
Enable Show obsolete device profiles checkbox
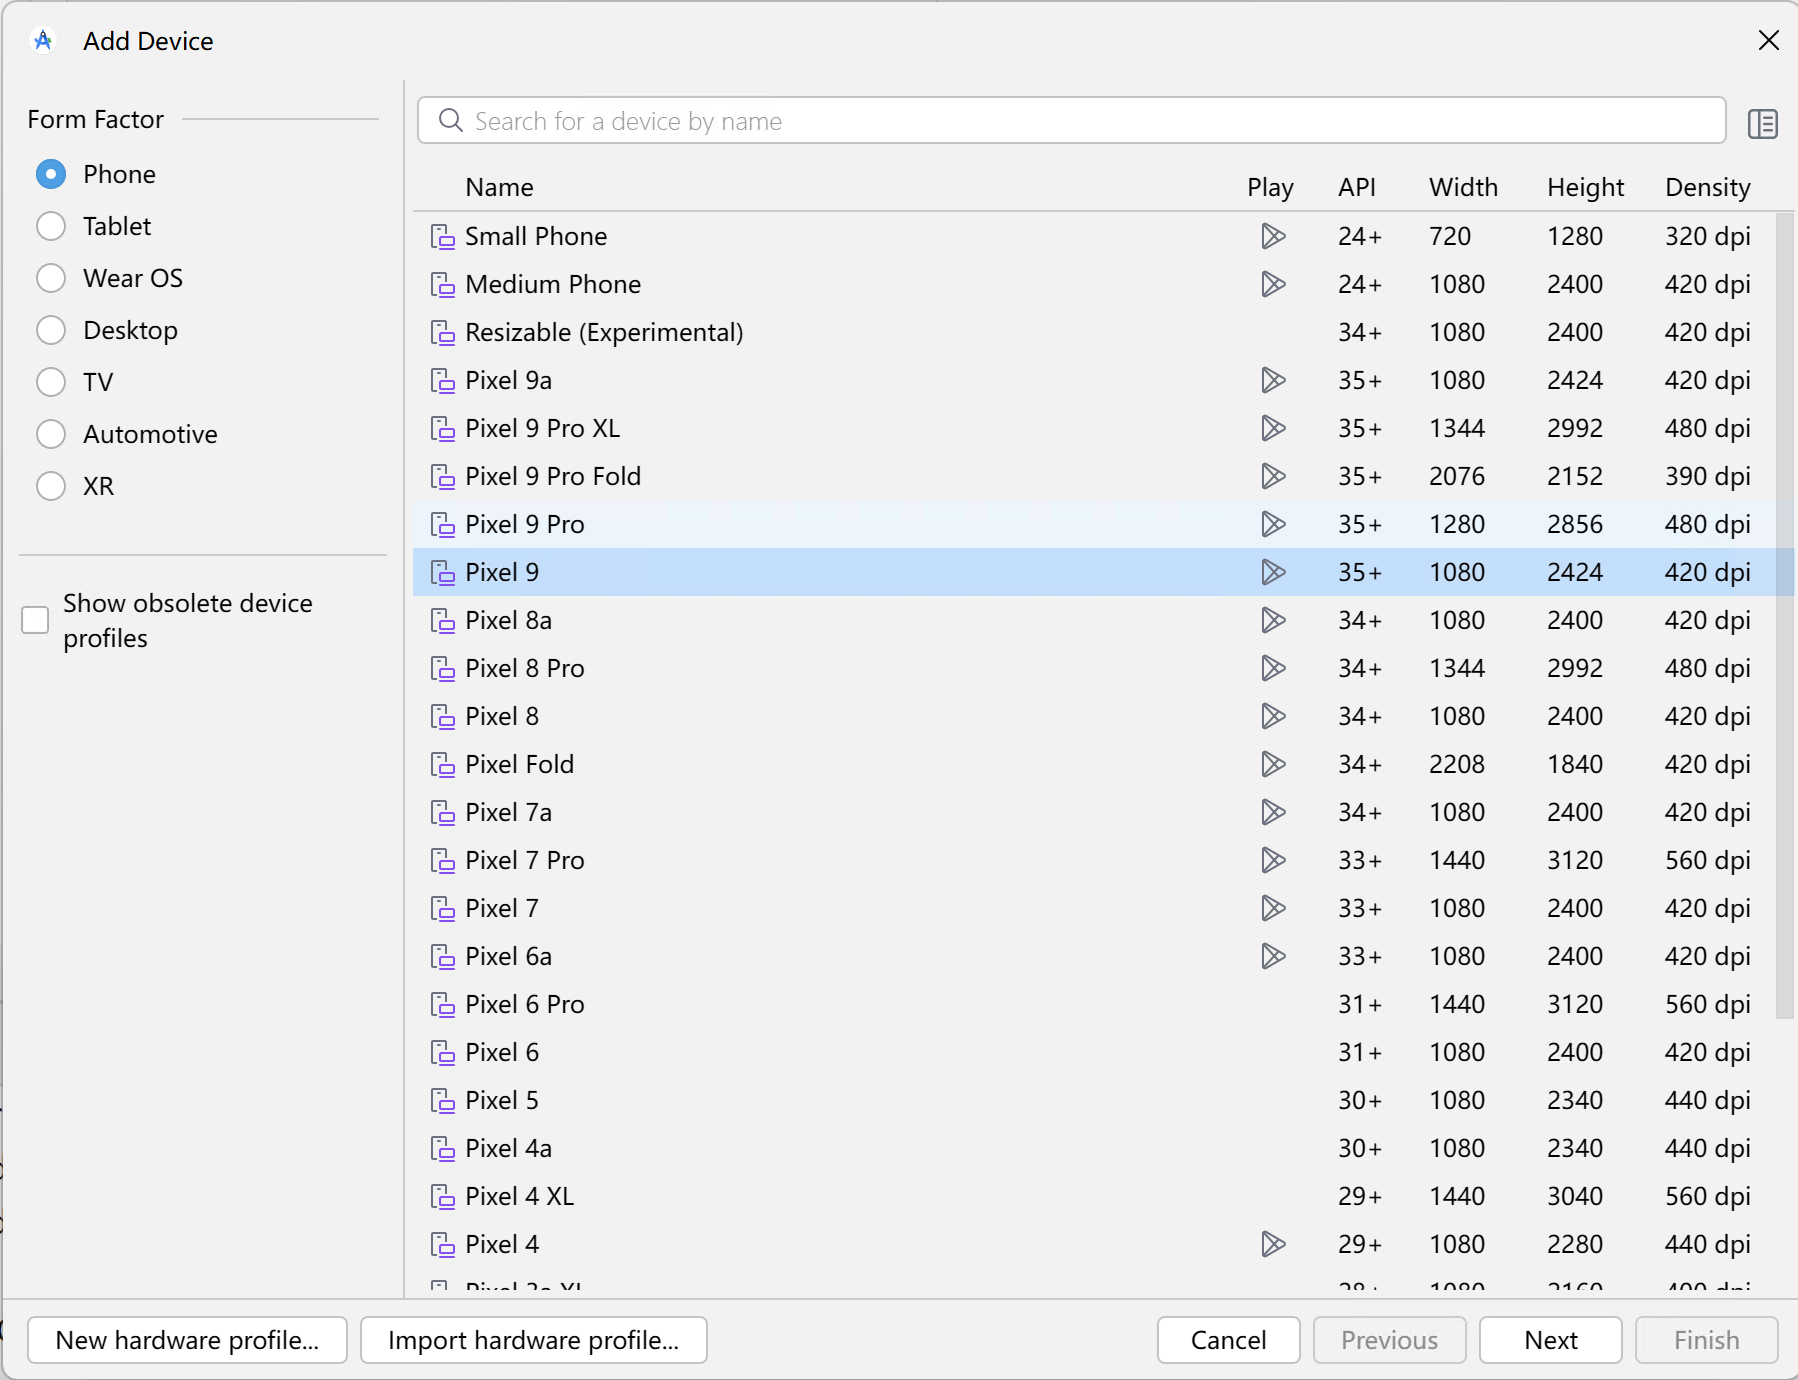[35, 620]
